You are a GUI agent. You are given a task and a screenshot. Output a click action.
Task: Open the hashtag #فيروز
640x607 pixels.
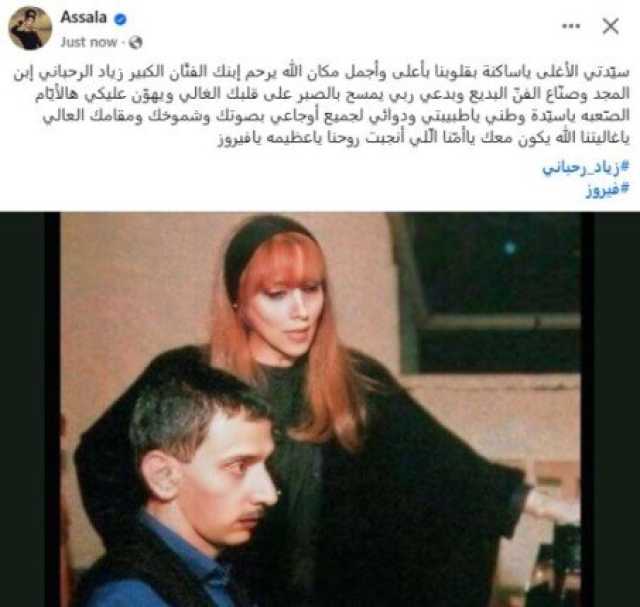pyautogui.click(x=608, y=190)
